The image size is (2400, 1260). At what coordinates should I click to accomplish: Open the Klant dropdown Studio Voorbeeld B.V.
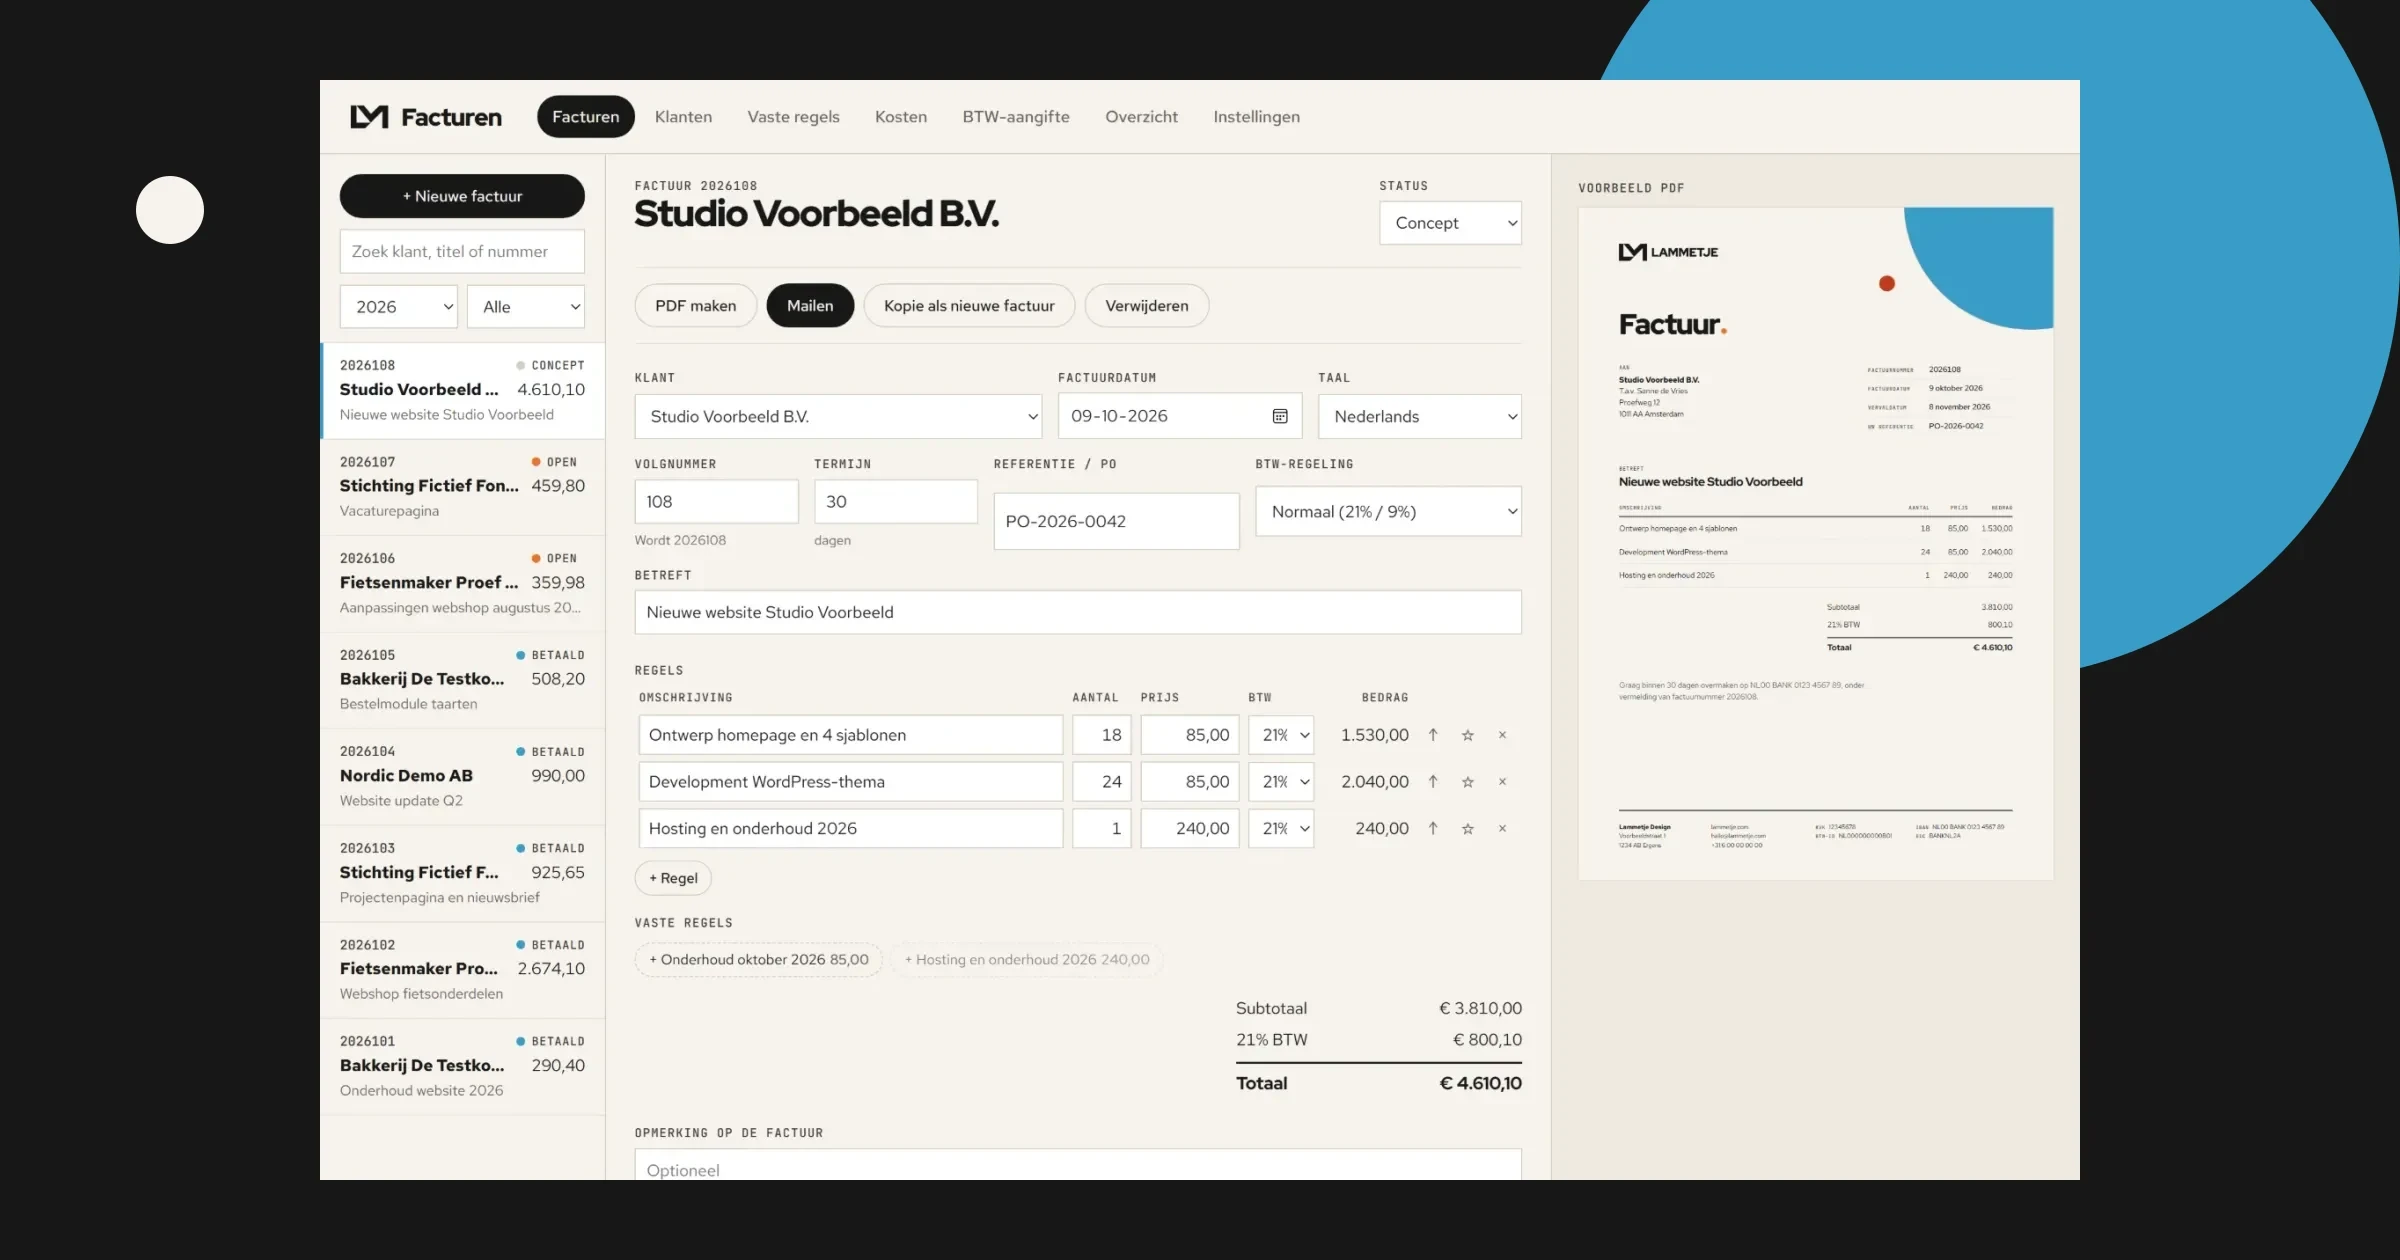tap(838, 416)
